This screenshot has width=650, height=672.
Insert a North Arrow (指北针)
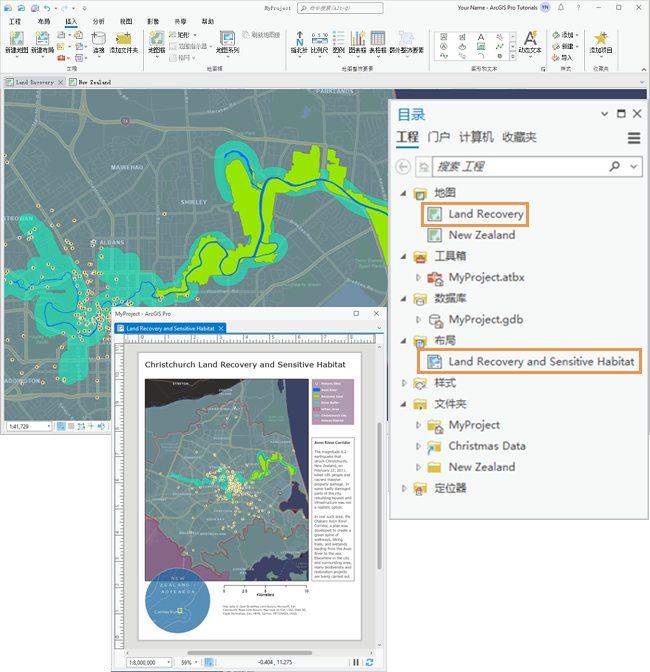coord(300,39)
